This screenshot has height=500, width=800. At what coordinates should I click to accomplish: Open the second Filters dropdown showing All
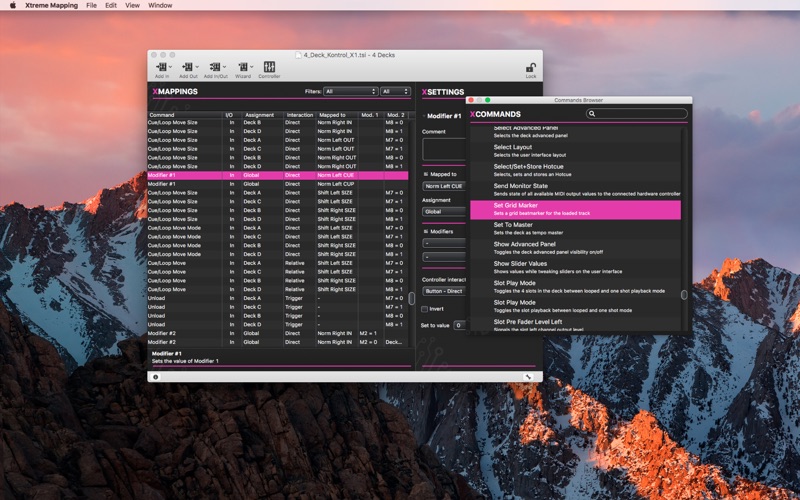(x=395, y=91)
